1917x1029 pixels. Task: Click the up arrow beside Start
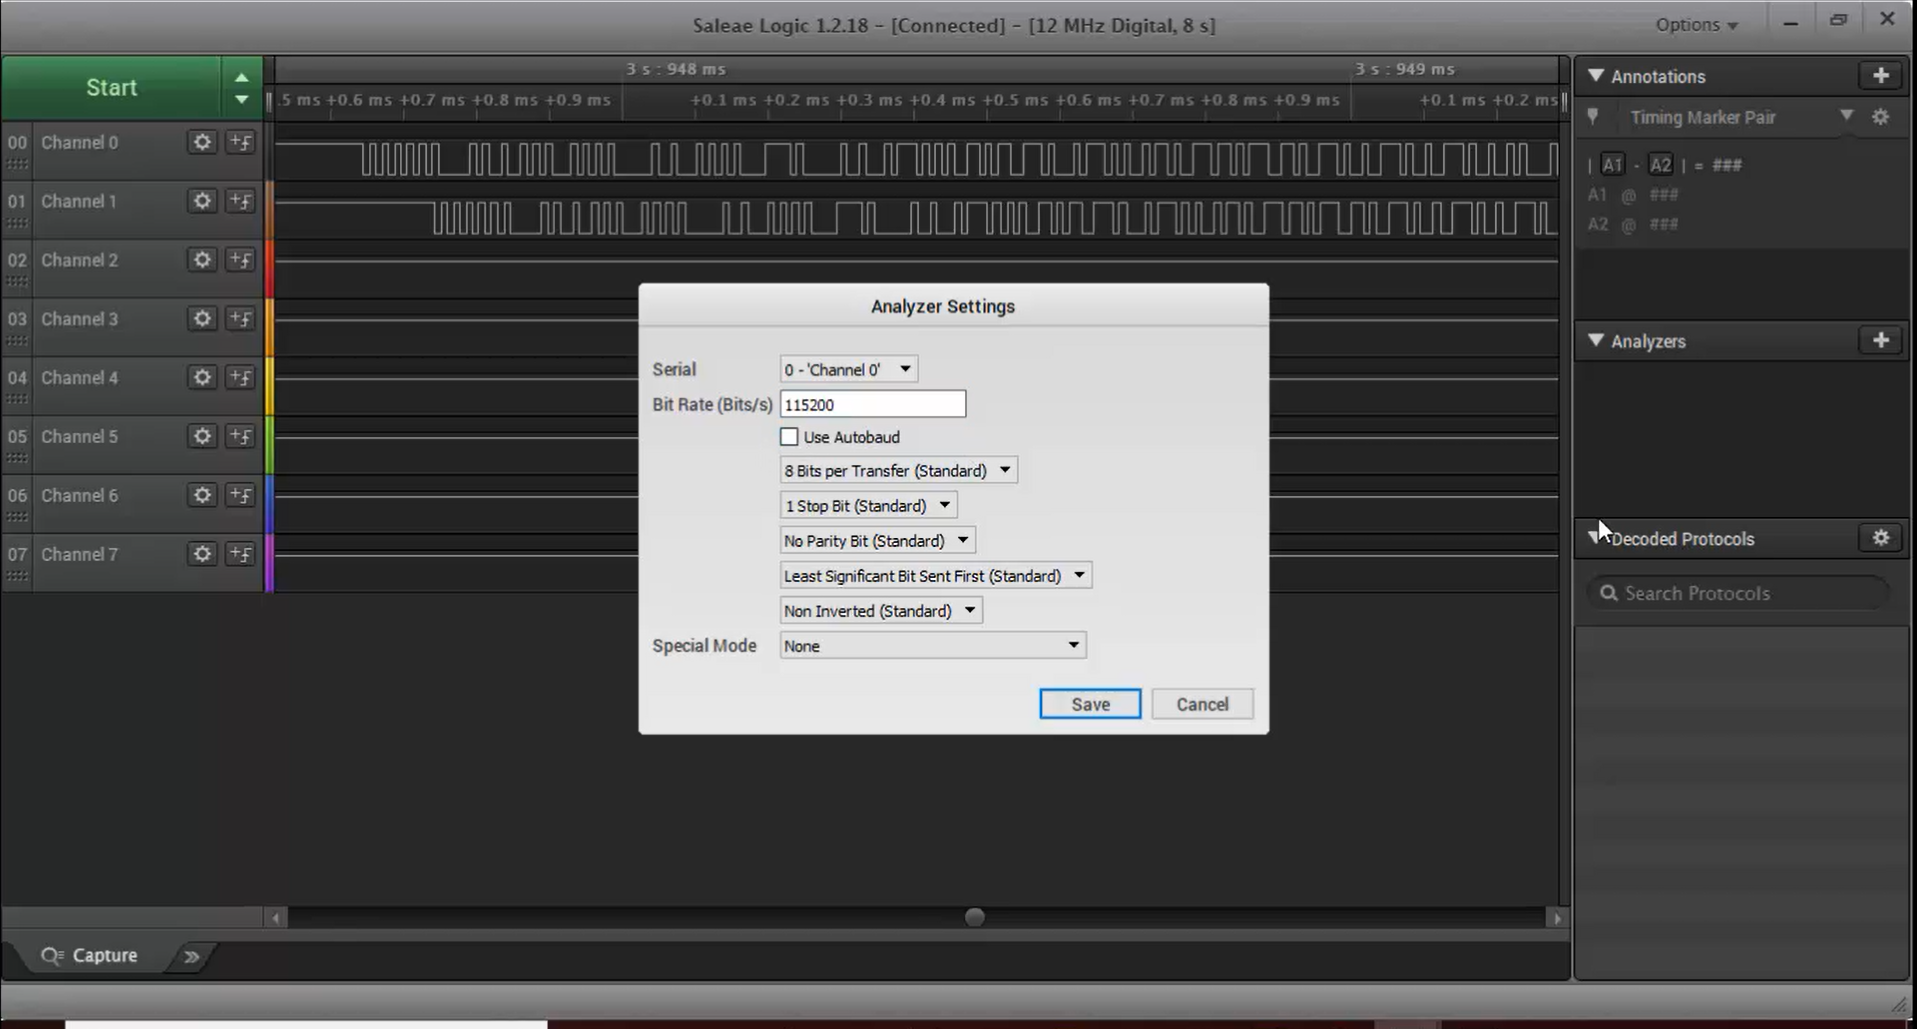click(241, 77)
